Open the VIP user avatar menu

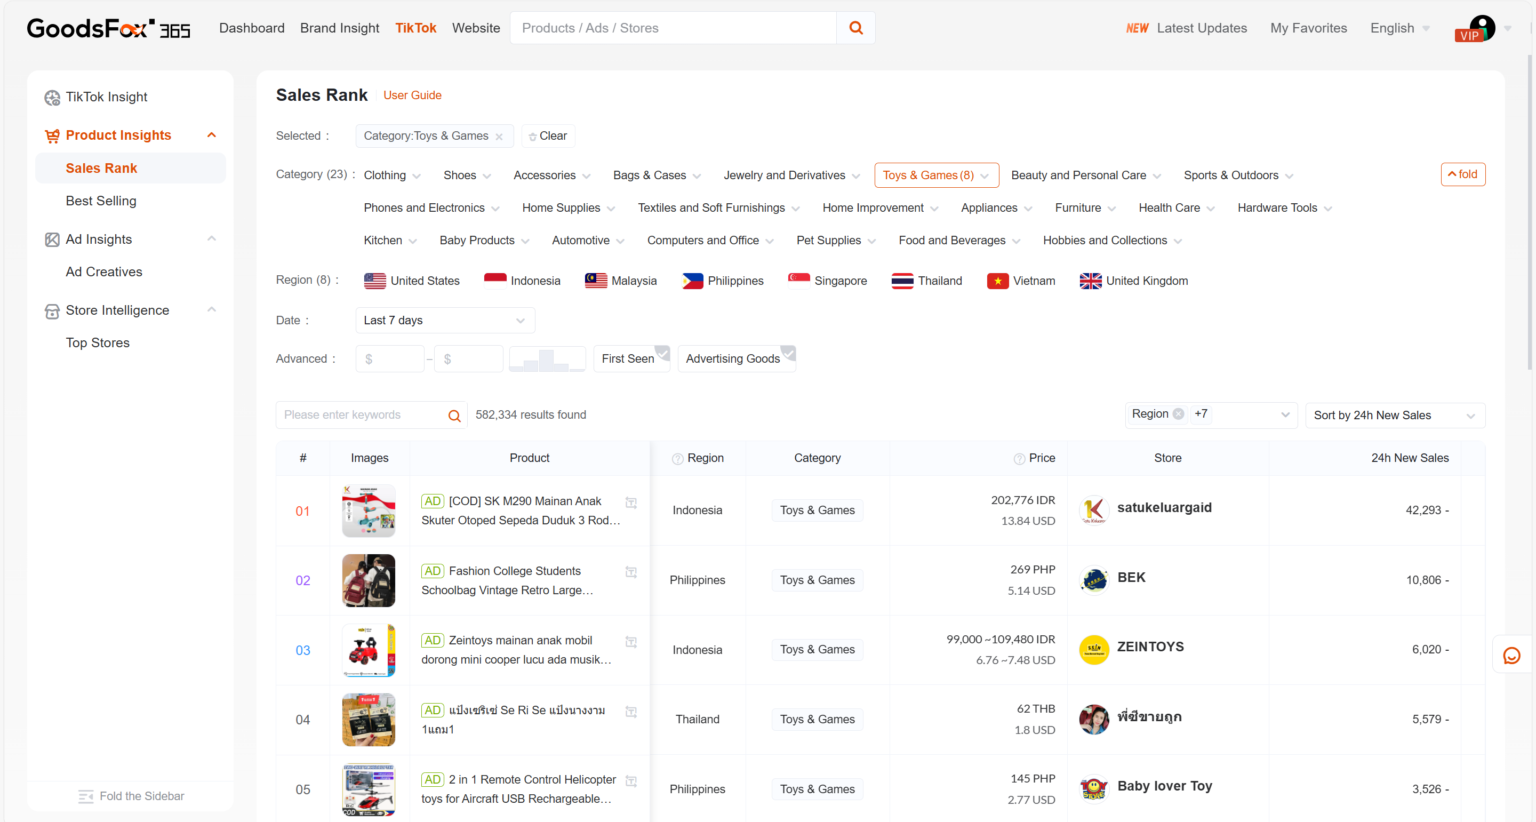(x=1481, y=28)
